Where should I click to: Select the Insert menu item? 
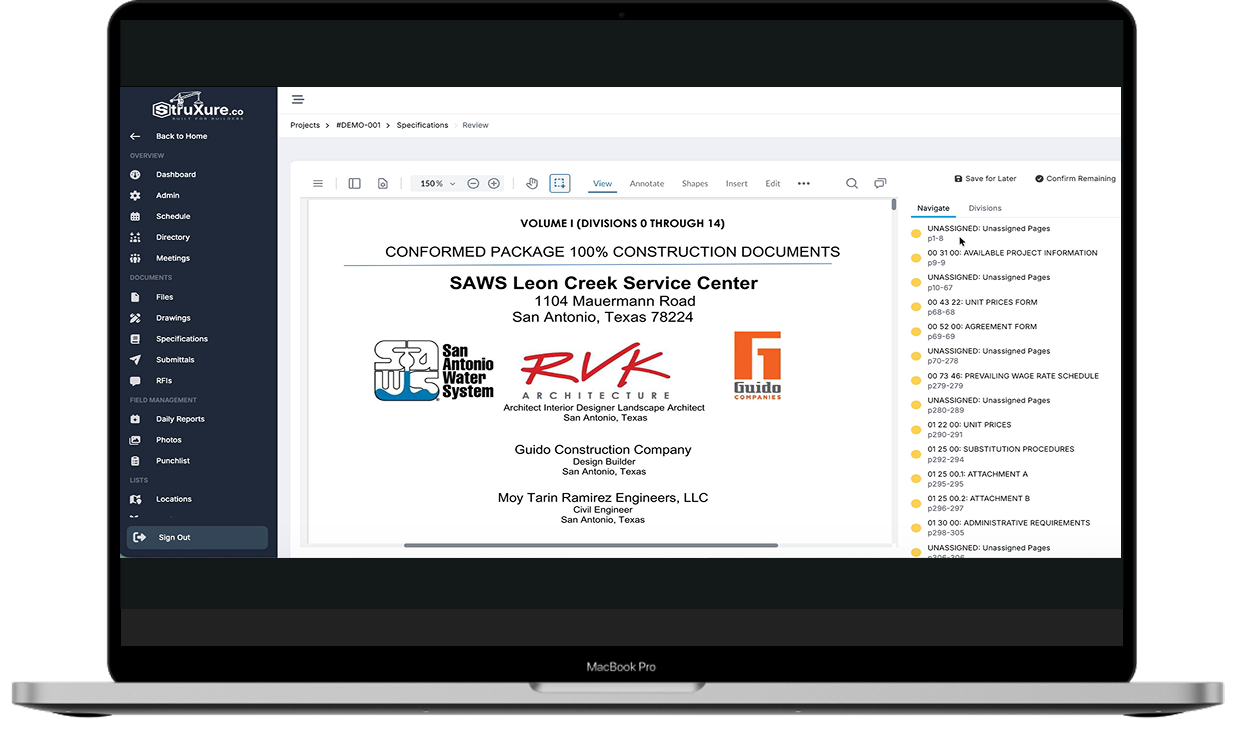coord(737,184)
